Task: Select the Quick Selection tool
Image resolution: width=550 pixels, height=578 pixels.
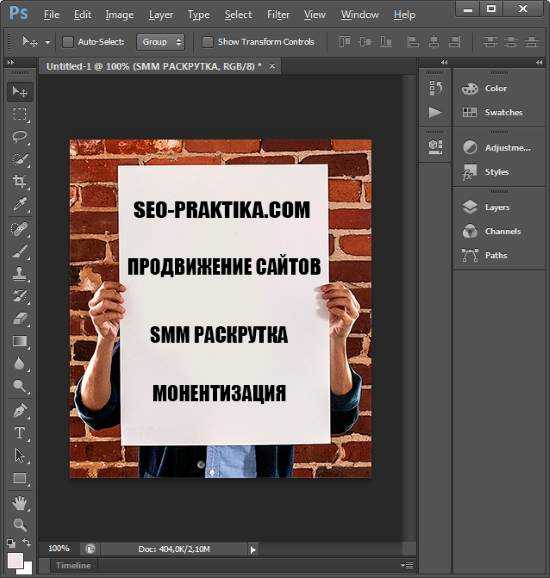Action: click(x=20, y=159)
